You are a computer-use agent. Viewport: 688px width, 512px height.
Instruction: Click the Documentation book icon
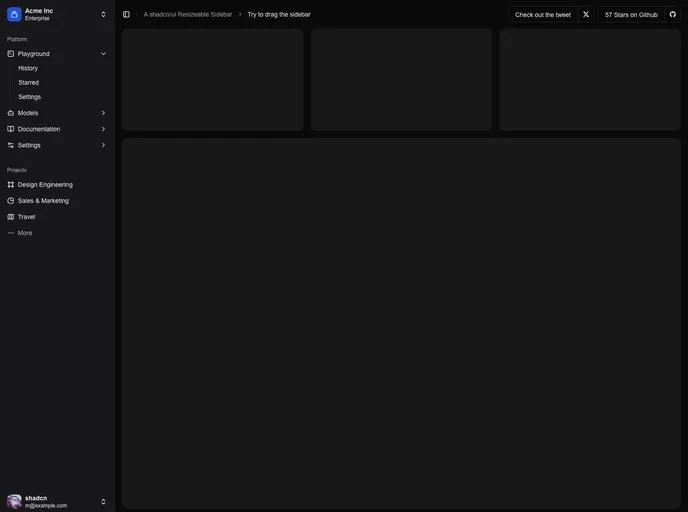(x=11, y=129)
